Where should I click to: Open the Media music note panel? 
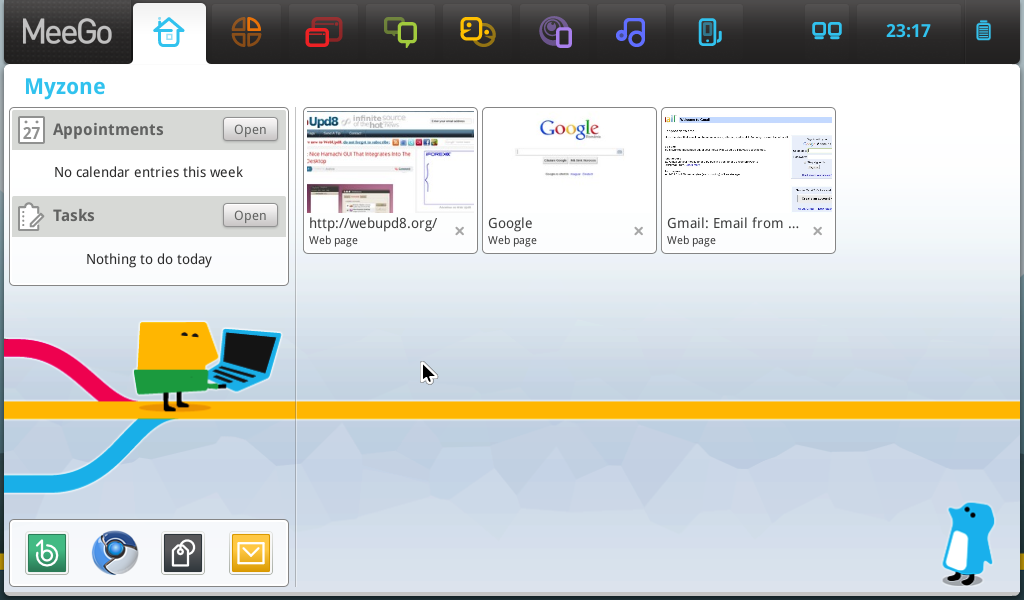631,32
